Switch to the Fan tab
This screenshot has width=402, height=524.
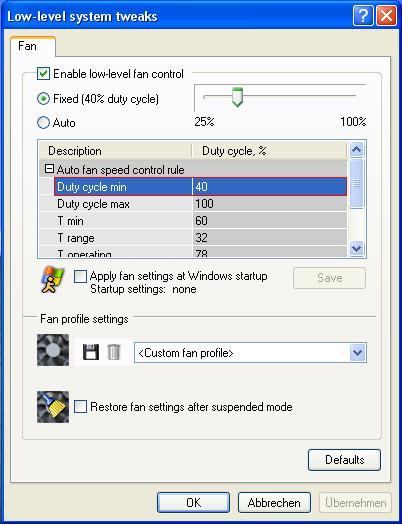click(27, 46)
